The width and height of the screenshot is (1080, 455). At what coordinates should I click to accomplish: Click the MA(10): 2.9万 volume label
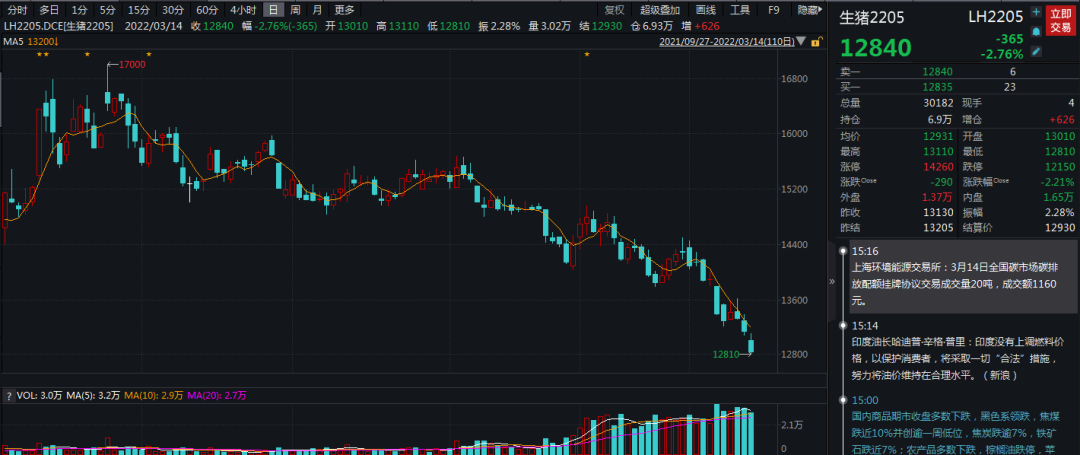153,396
